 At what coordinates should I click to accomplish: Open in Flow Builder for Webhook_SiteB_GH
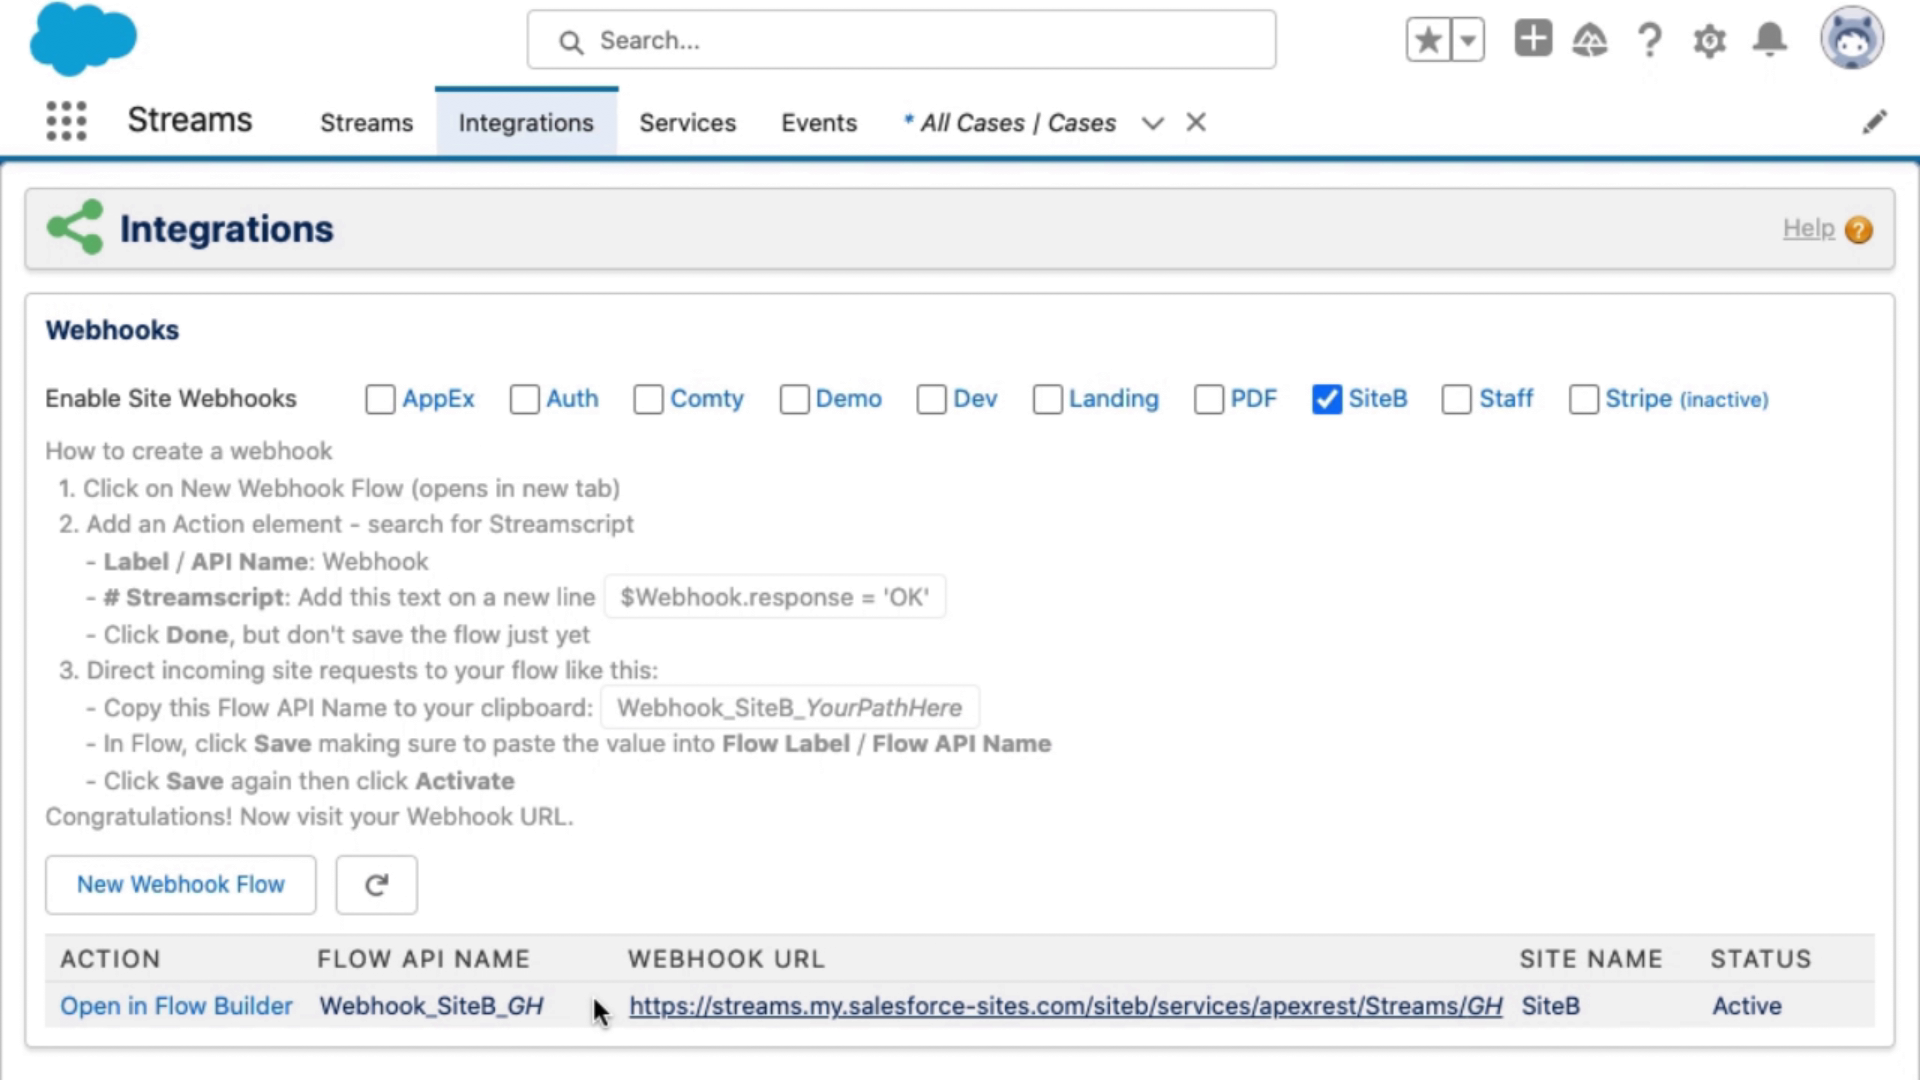[176, 1006]
